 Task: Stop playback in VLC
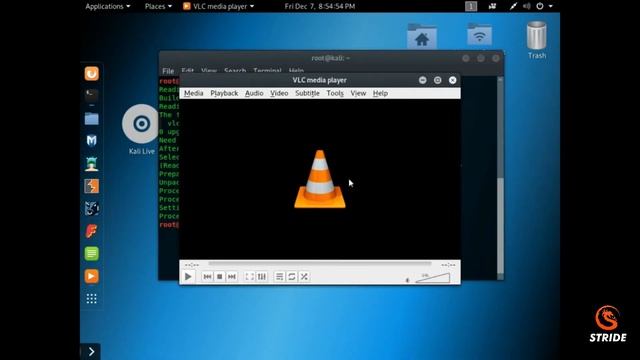coord(220,277)
